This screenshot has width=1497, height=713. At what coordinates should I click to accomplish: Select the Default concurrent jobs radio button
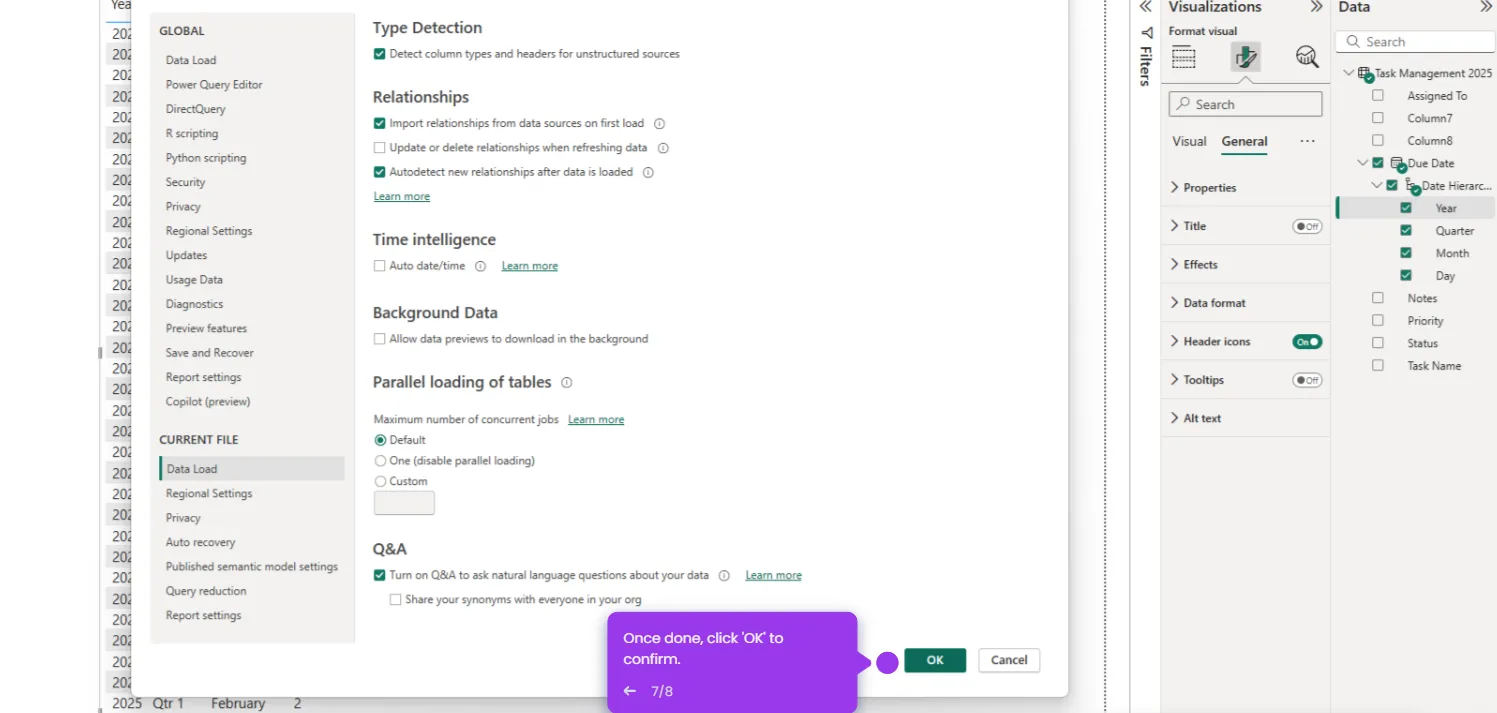point(380,440)
